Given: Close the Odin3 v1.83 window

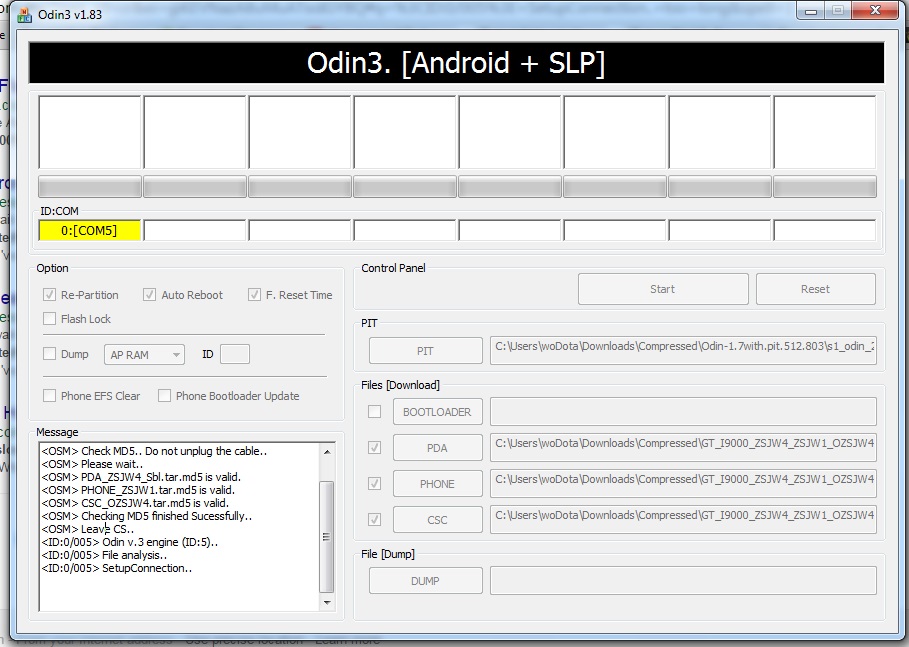Looking at the screenshot, I should pos(875,10).
